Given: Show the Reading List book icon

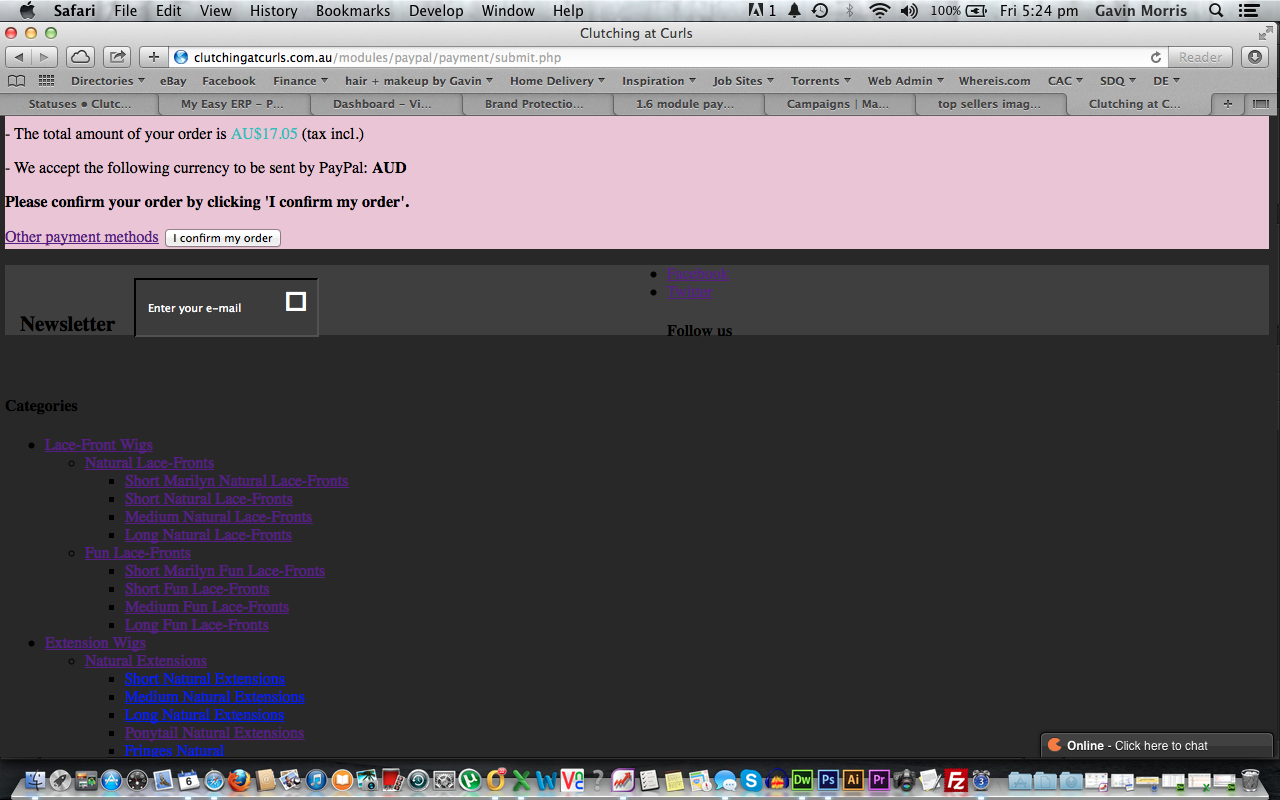Looking at the screenshot, I should 17,81.
